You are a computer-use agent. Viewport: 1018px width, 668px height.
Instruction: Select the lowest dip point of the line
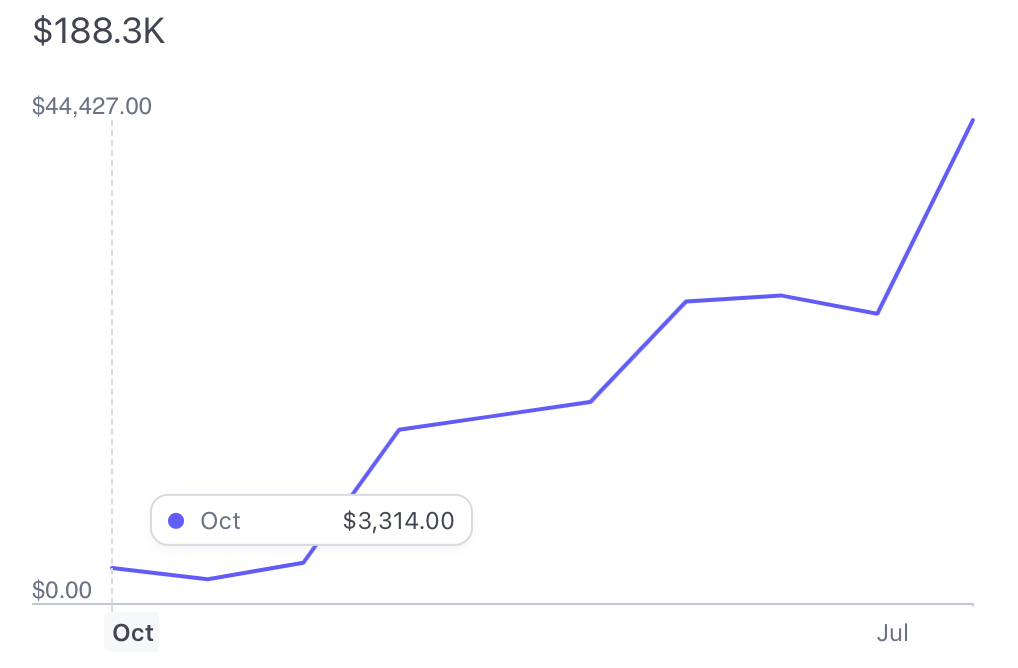[x=208, y=579]
